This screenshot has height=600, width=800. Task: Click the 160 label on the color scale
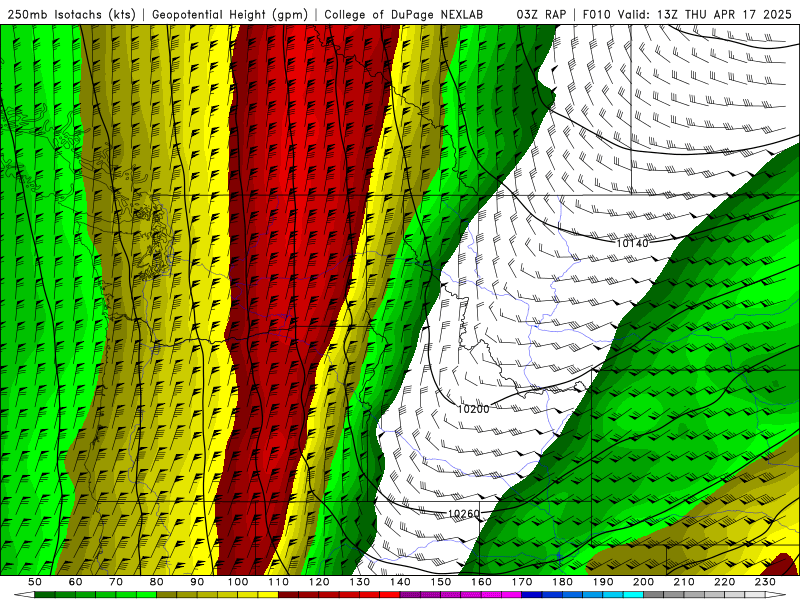pos(481,582)
